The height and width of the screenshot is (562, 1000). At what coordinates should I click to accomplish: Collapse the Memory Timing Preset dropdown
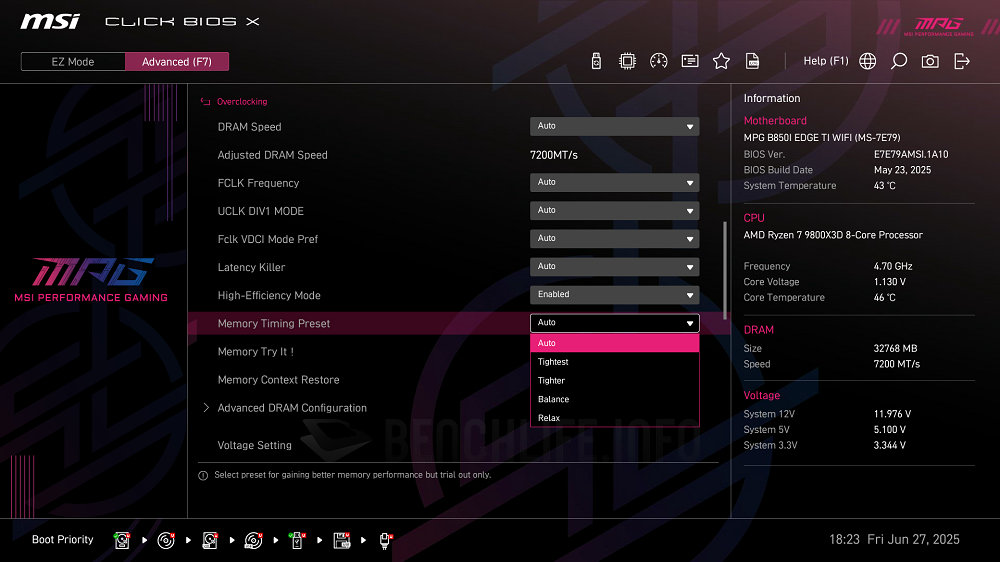614,323
